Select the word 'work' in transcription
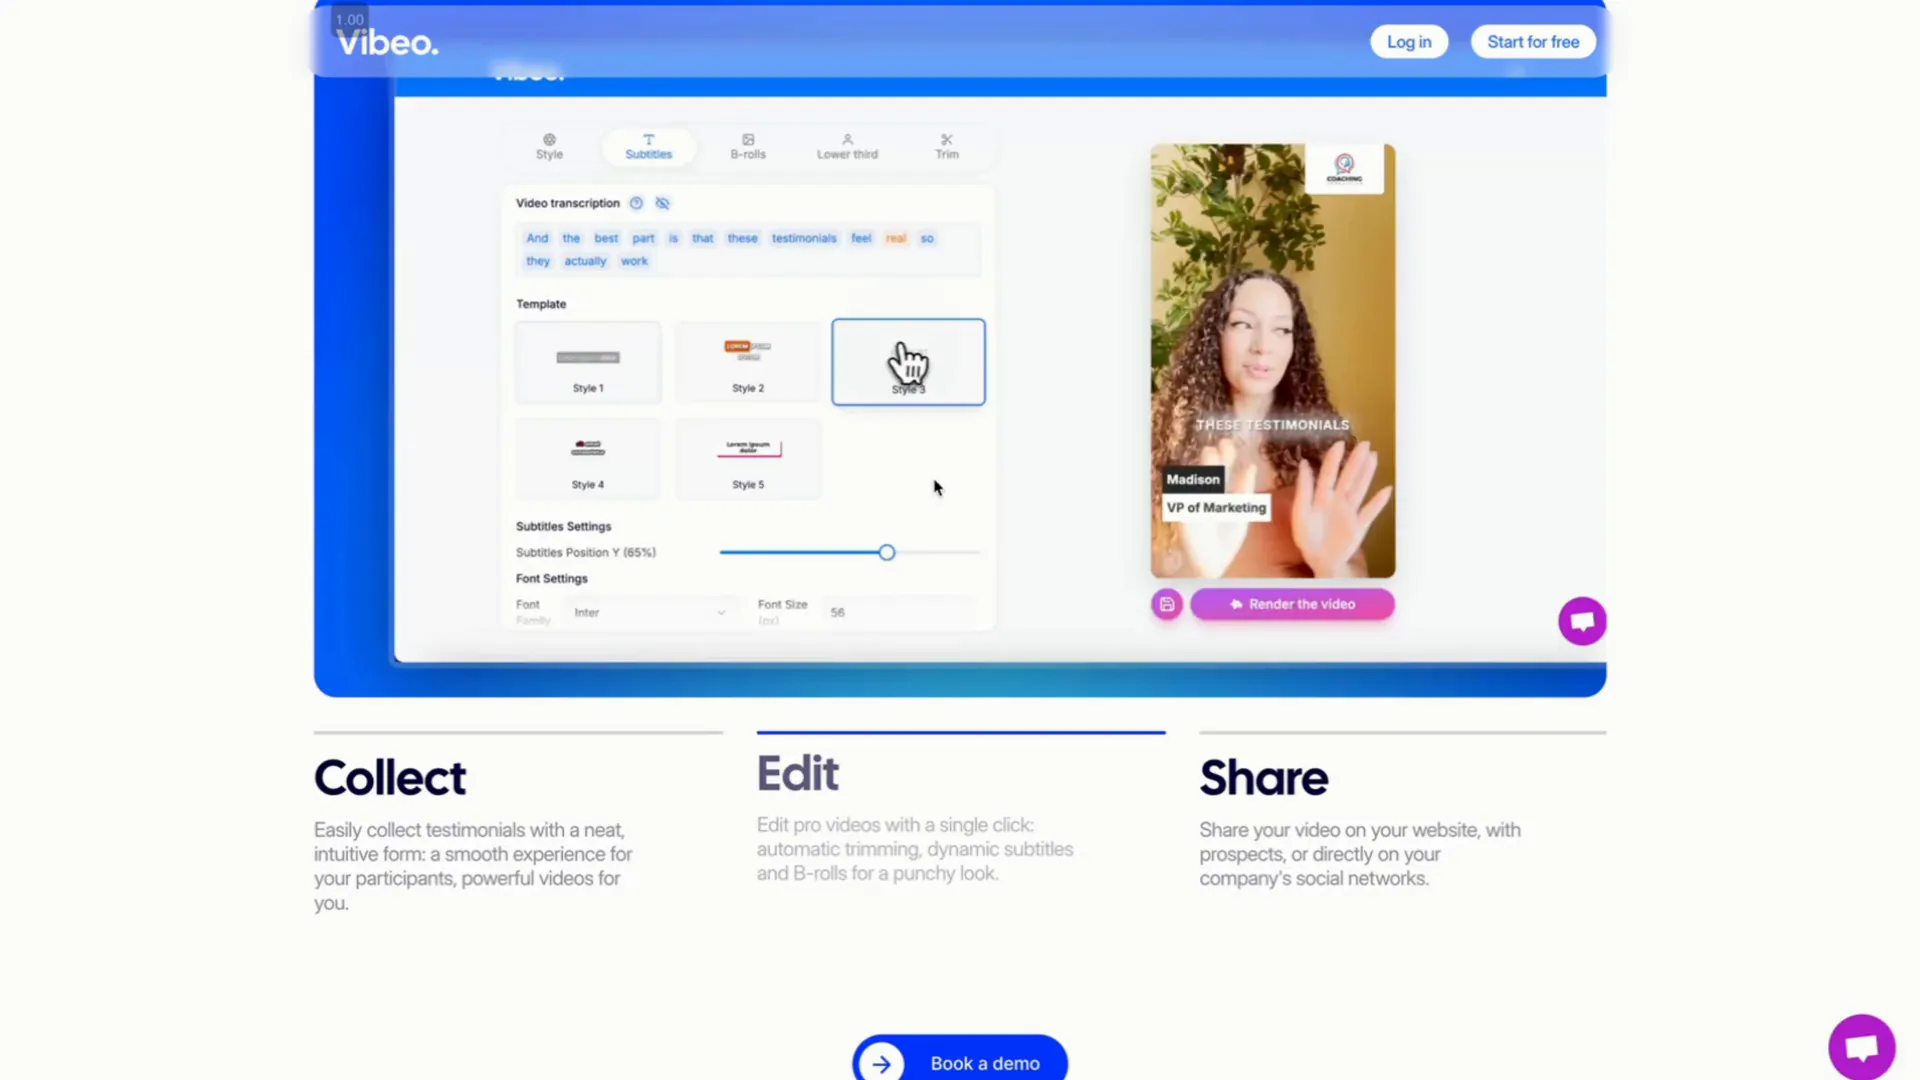 click(x=634, y=261)
